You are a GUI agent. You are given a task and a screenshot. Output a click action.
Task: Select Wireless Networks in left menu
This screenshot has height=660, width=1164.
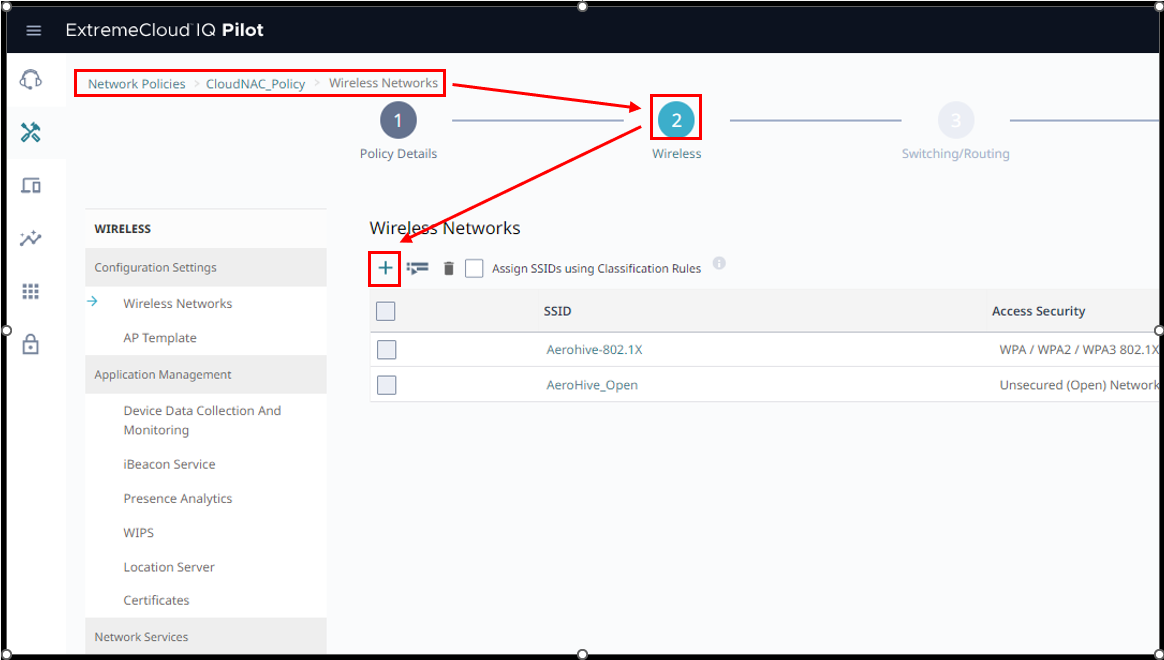(x=177, y=304)
